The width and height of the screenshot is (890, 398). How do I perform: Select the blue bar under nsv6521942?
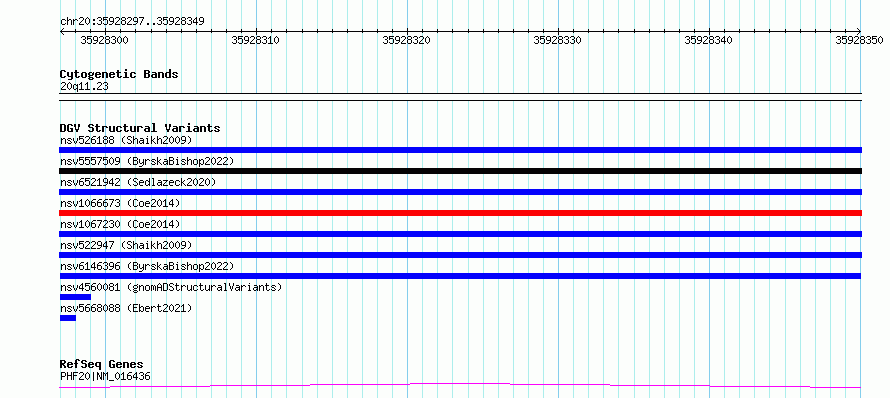coord(460,192)
